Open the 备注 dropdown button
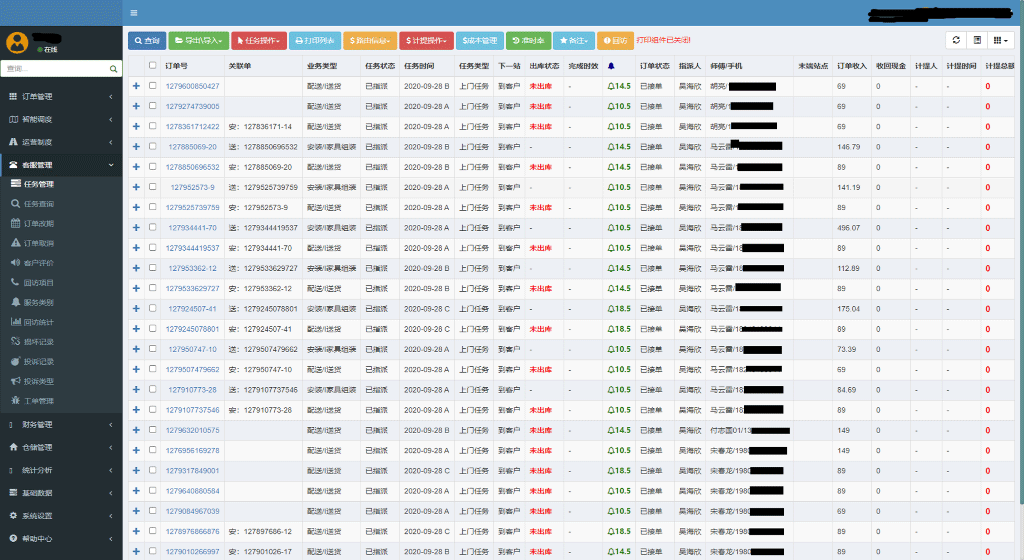The width and height of the screenshot is (1024, 560). click(x=574, y=40)
